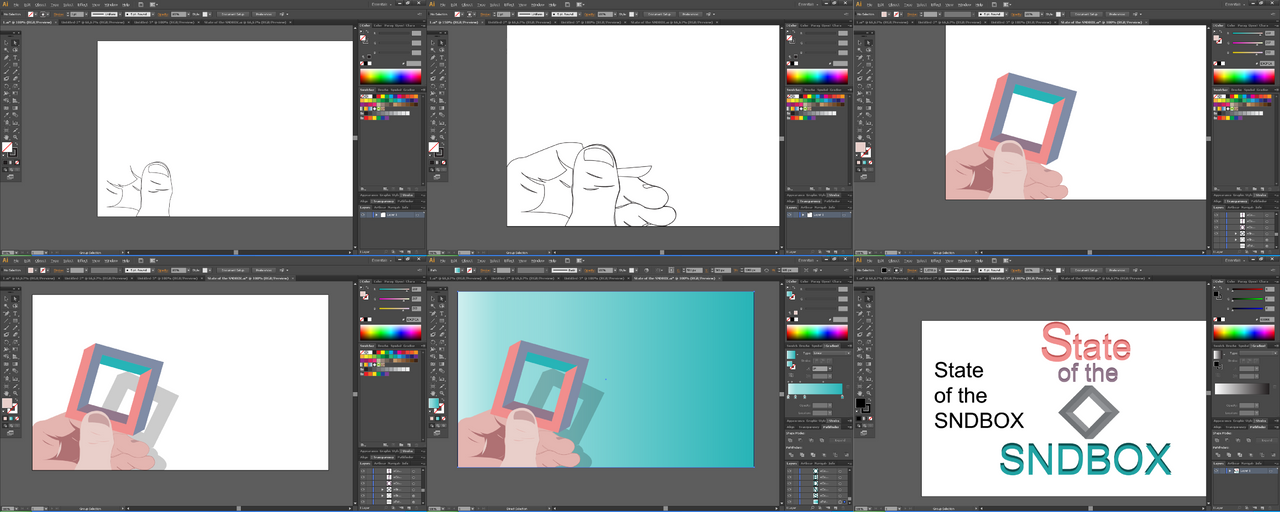Choose the Rotate tool in cube-without-shadow window
The height and width of the screenshot is (512, 1280).
859,86
